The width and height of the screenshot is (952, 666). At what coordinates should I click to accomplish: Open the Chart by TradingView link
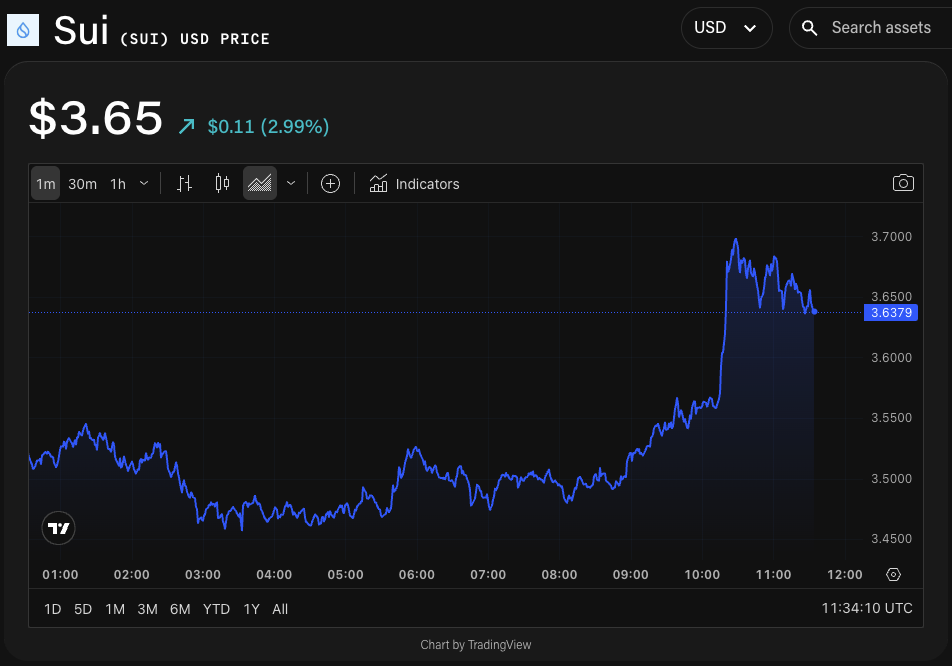(x=476, y=644)
